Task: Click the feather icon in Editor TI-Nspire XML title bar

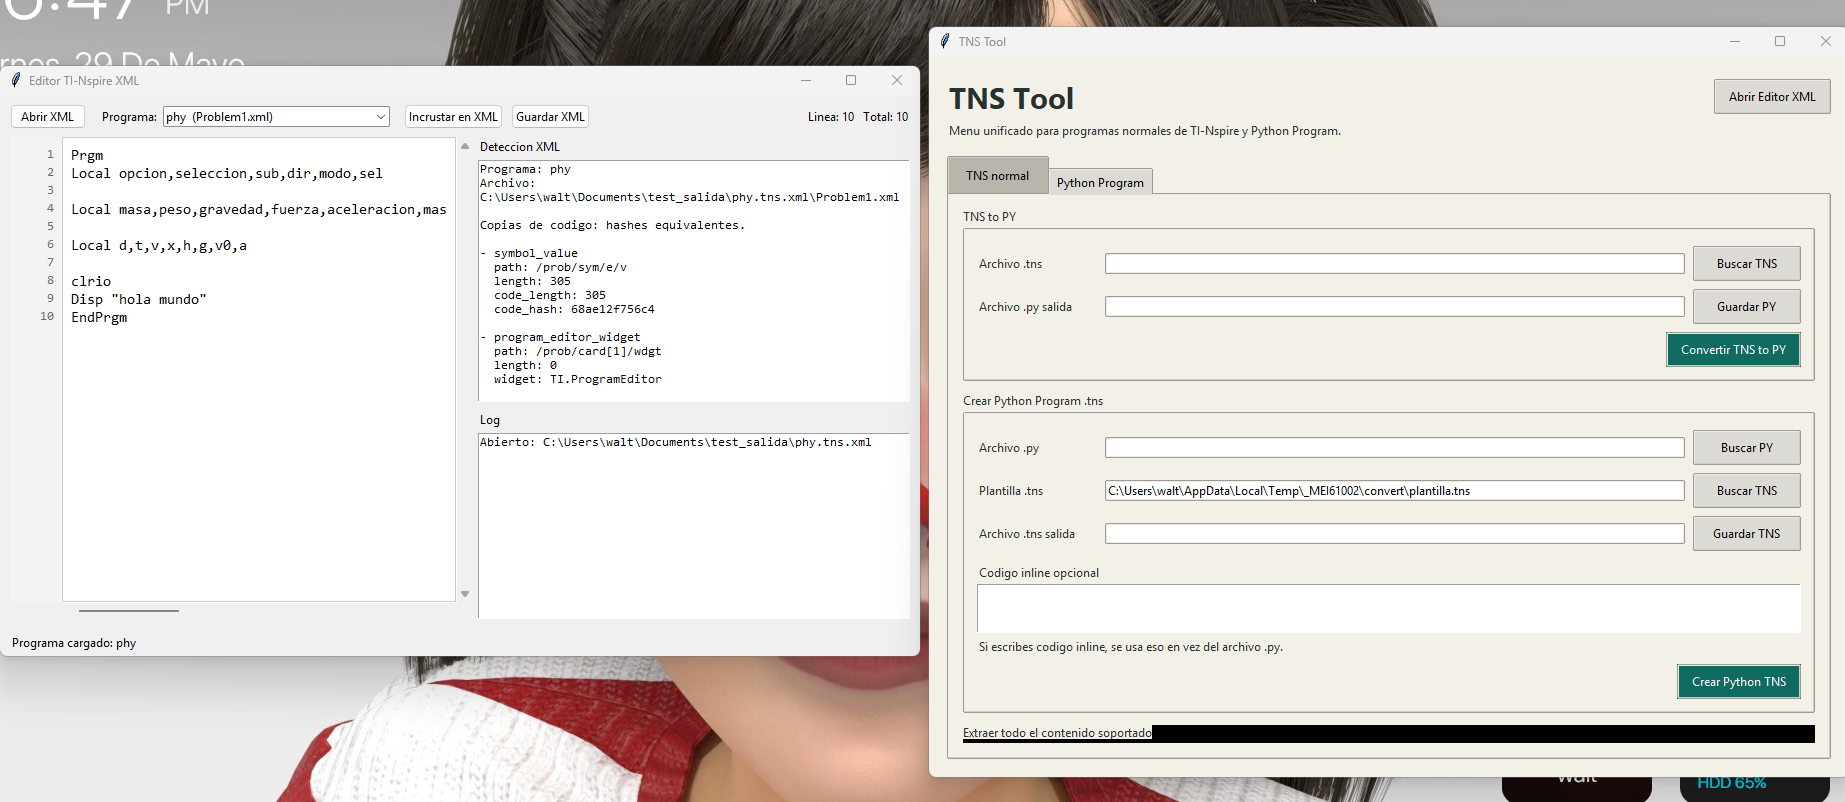Action: coord(16,80)
